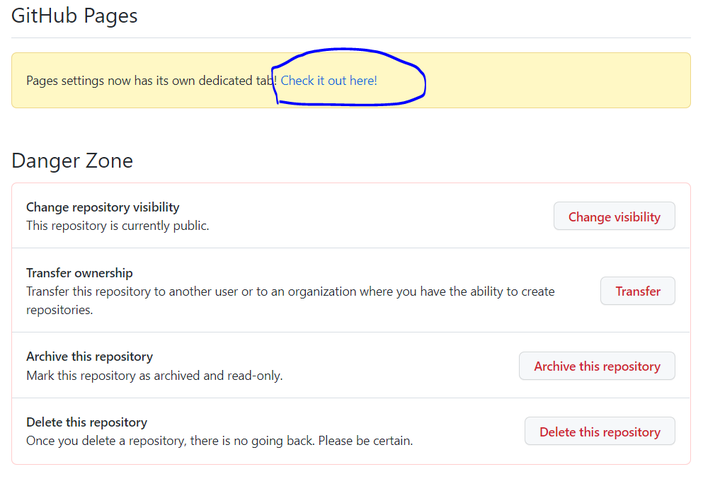Screen dimensions: 720x486
Task: Click the Danger Zone section heading
Action: coord(72,161)
